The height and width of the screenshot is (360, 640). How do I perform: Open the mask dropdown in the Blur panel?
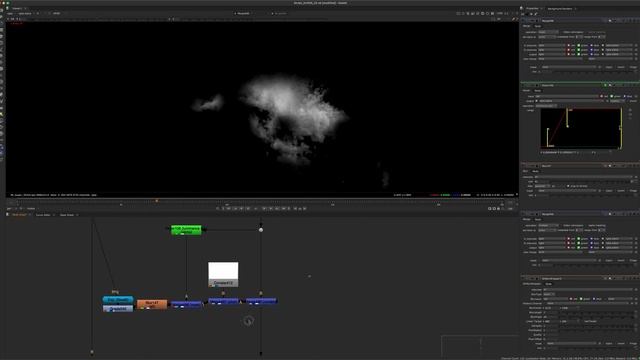(568, 191)
